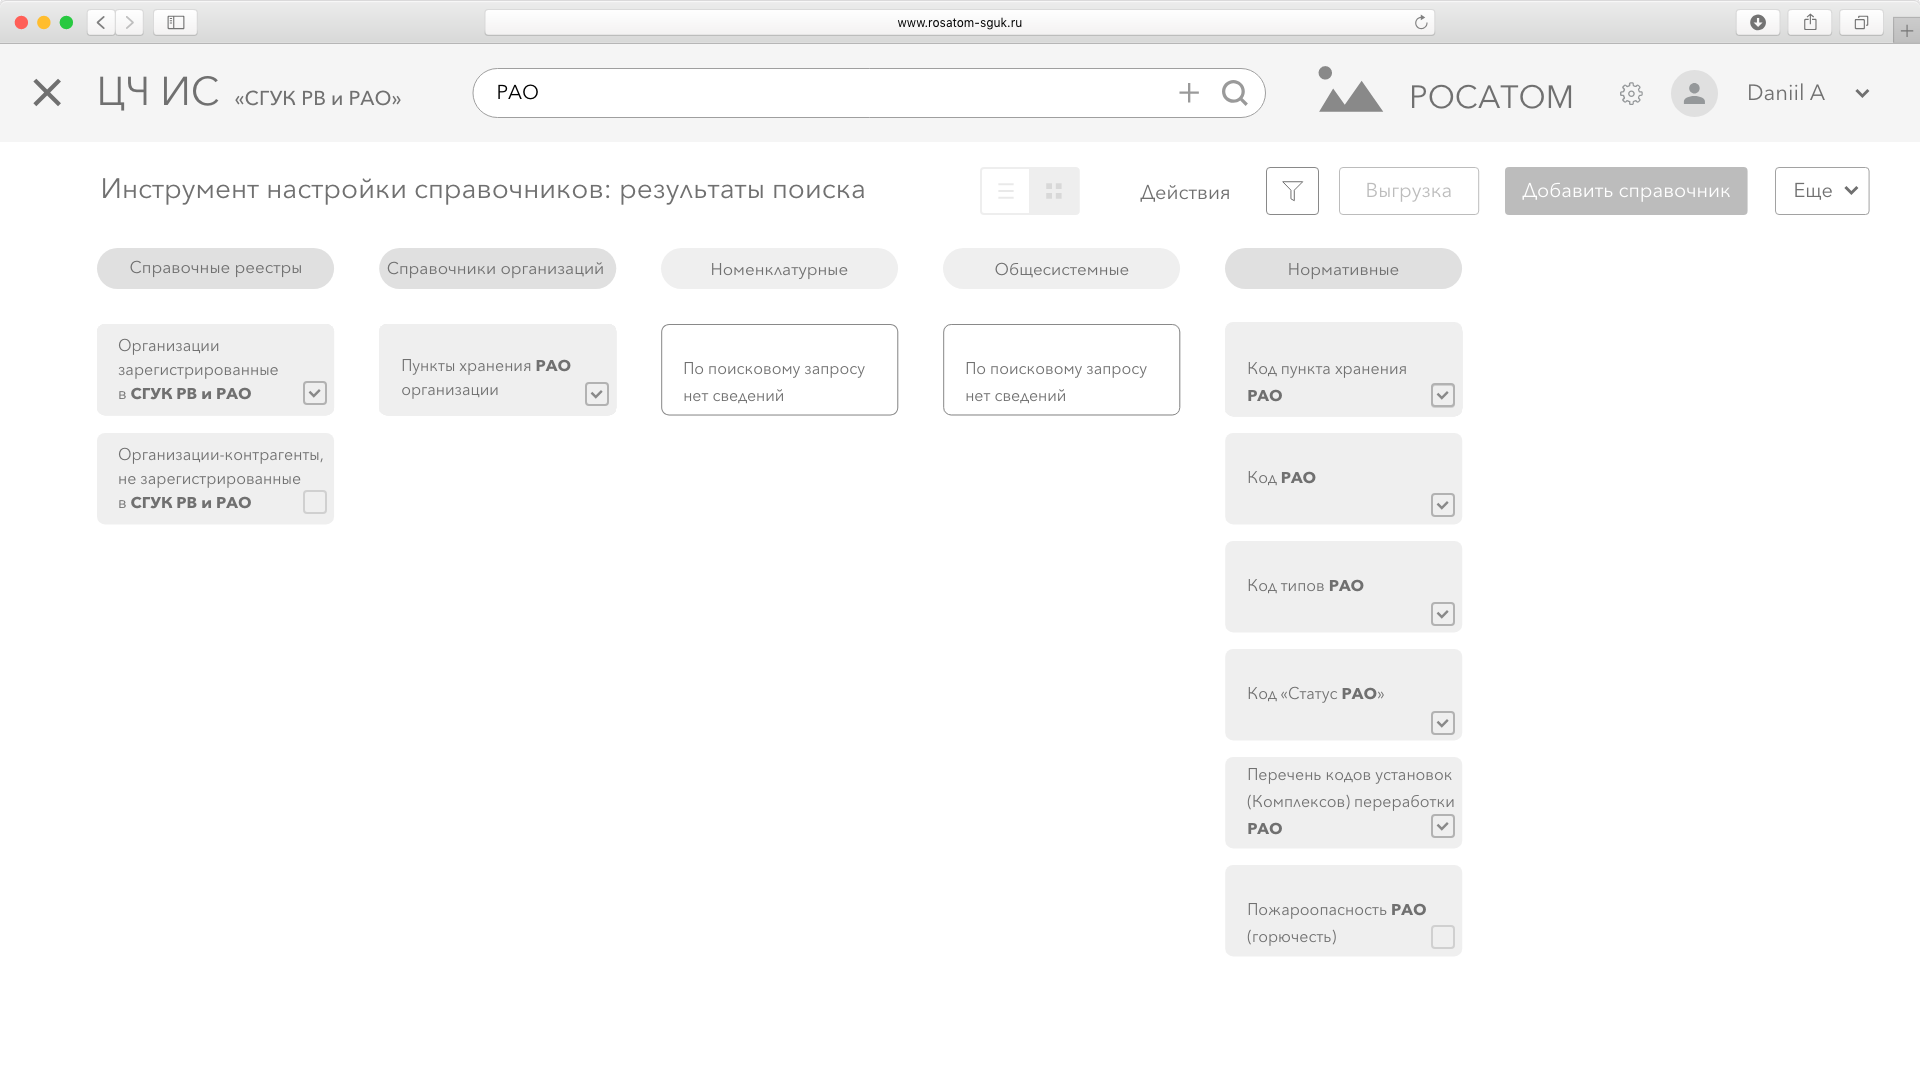Open the 'Еще' dropdown
The height and width of the screenshot is (1080, 1920).
pos(1822,191)
